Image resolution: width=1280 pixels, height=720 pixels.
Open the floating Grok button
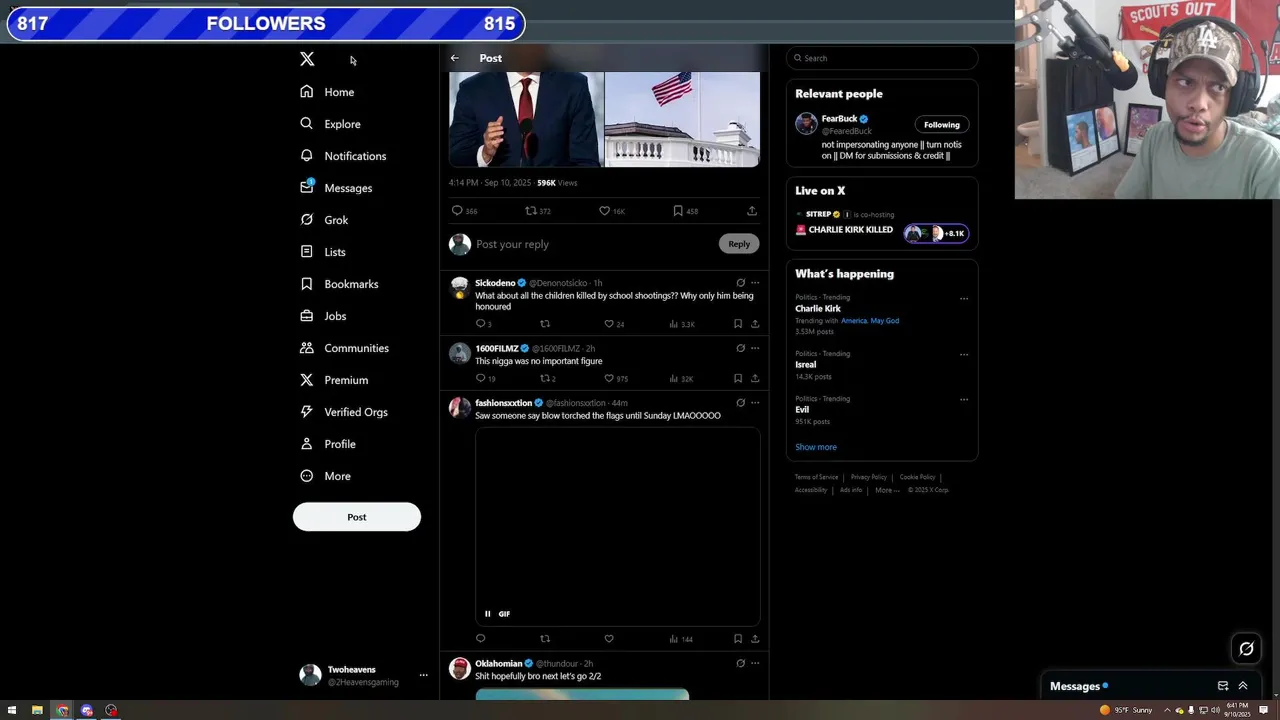1246,649
